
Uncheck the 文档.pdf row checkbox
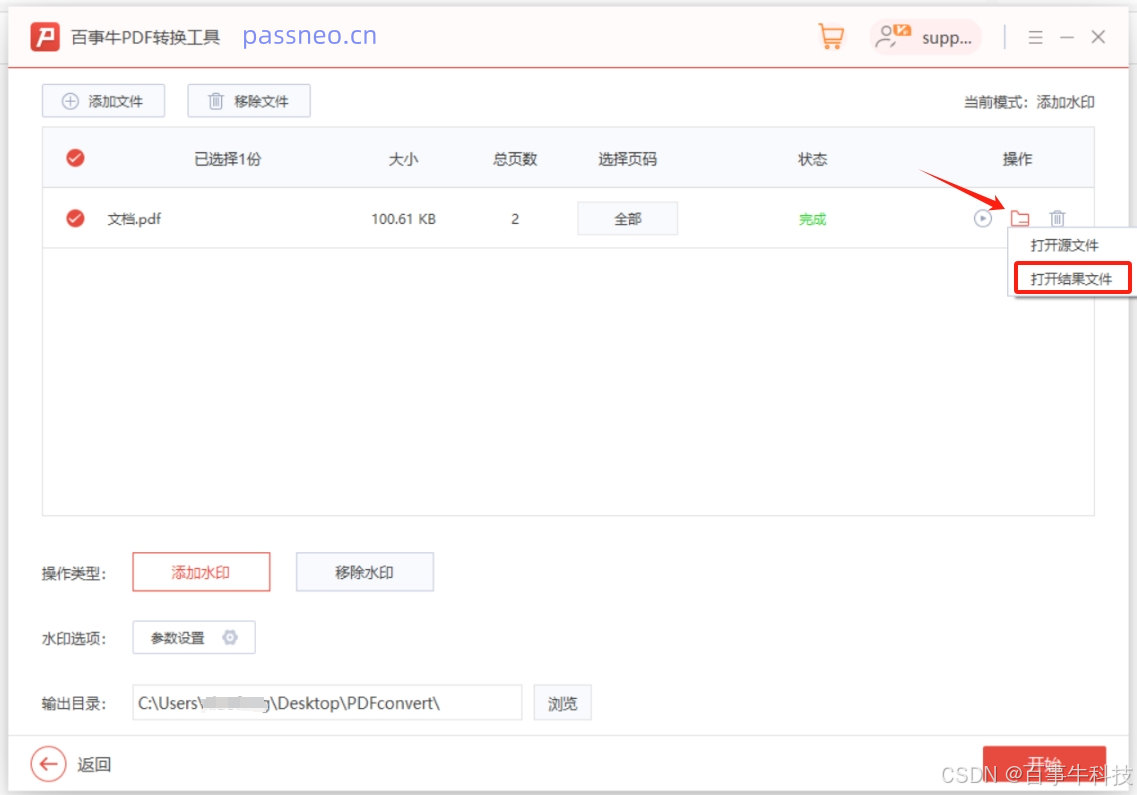tap(75, 218)
